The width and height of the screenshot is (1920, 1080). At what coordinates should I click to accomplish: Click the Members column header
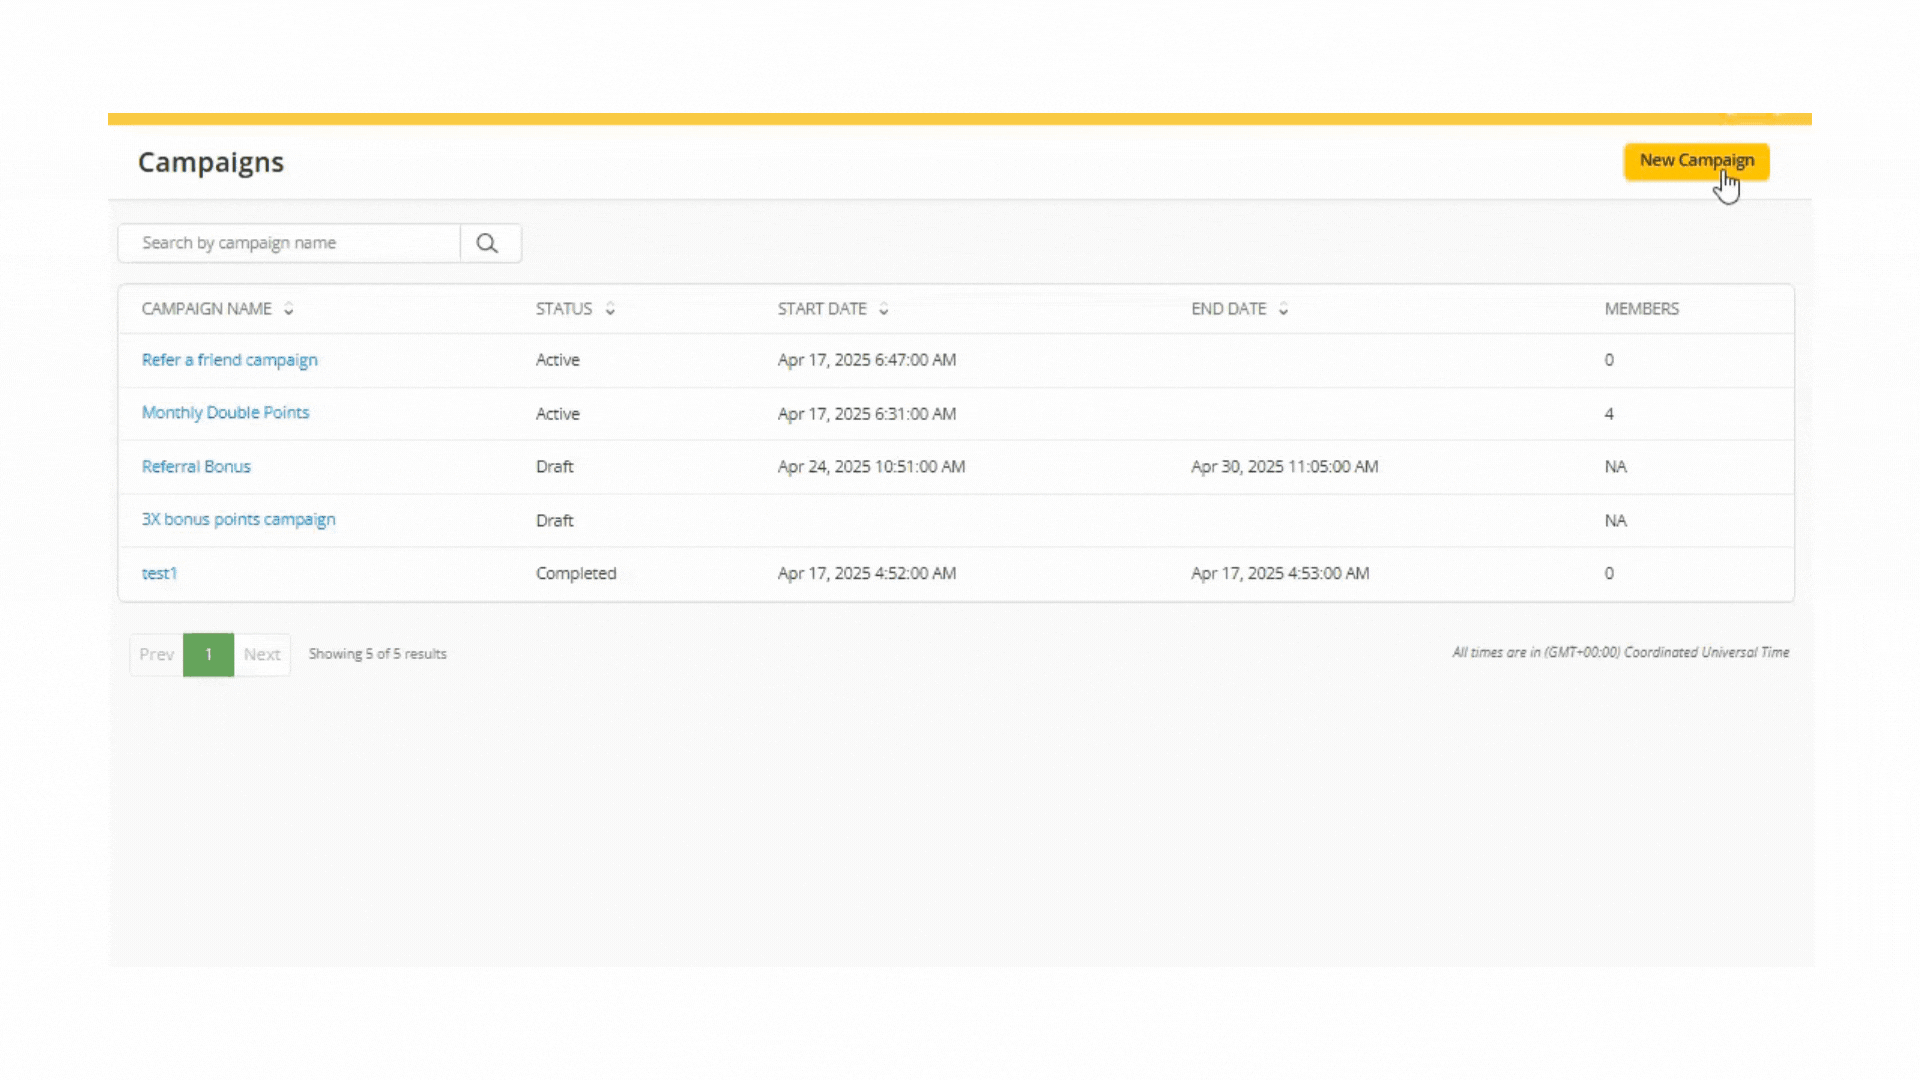point(1641,309)
